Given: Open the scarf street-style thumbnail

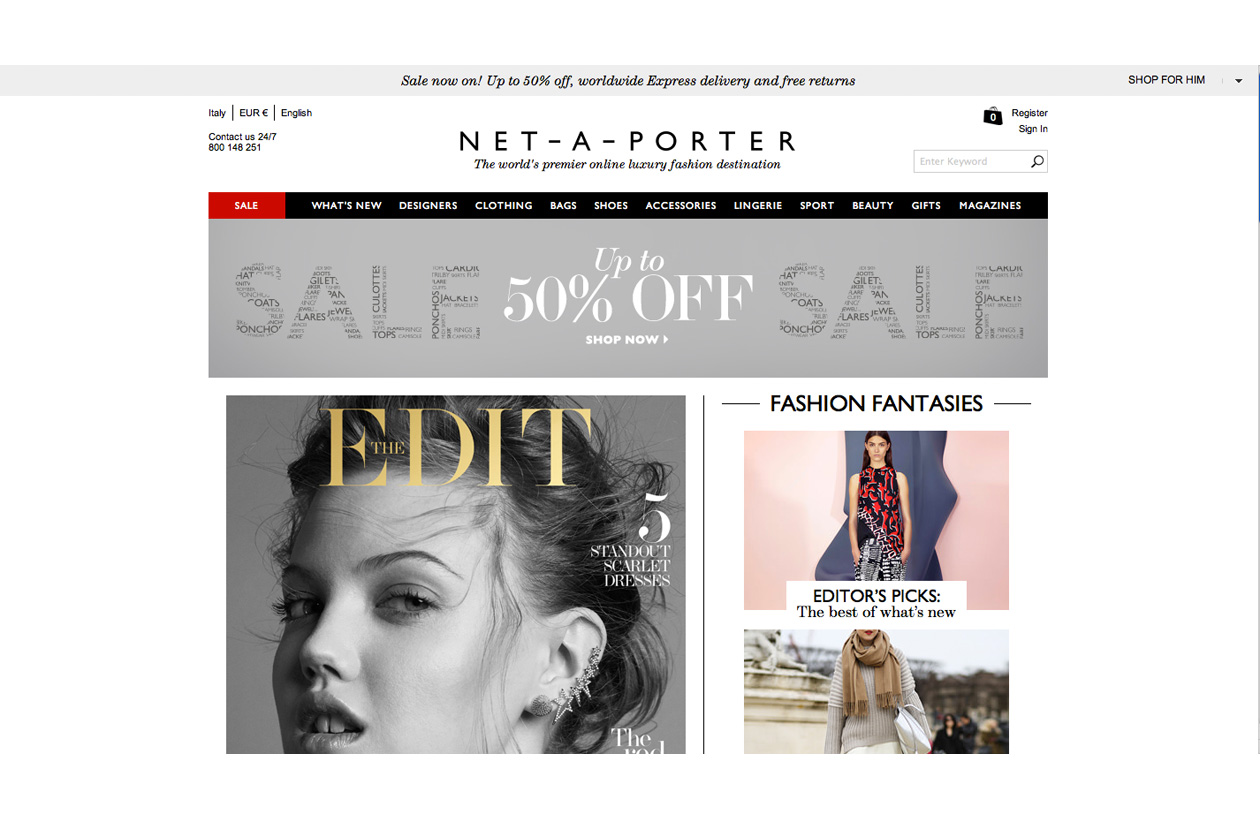Looking at the screenshot, I should click(876, 691).
